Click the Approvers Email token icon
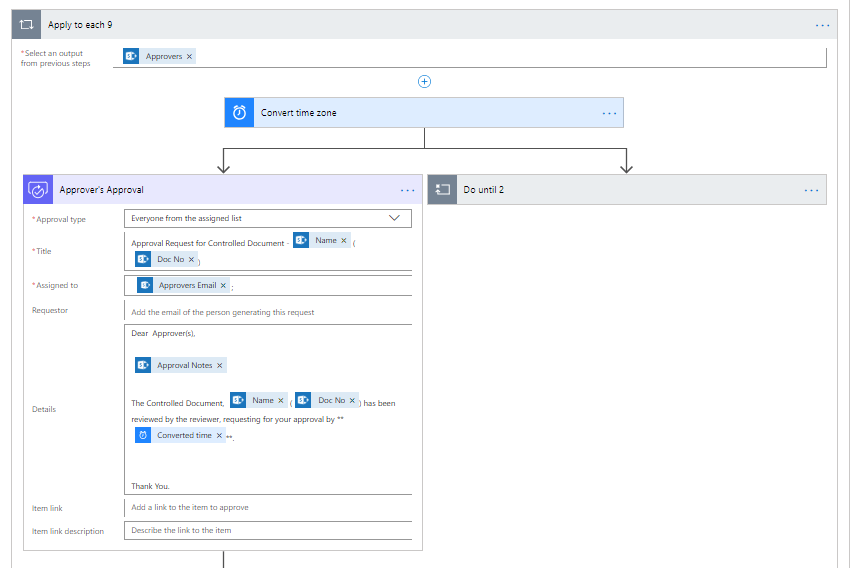This screenshot has width=862, height=568. (x=145, y=285)
